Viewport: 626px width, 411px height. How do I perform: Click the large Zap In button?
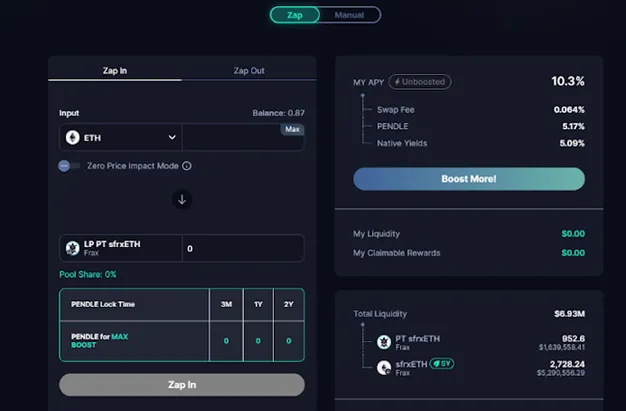click(182, 385)
